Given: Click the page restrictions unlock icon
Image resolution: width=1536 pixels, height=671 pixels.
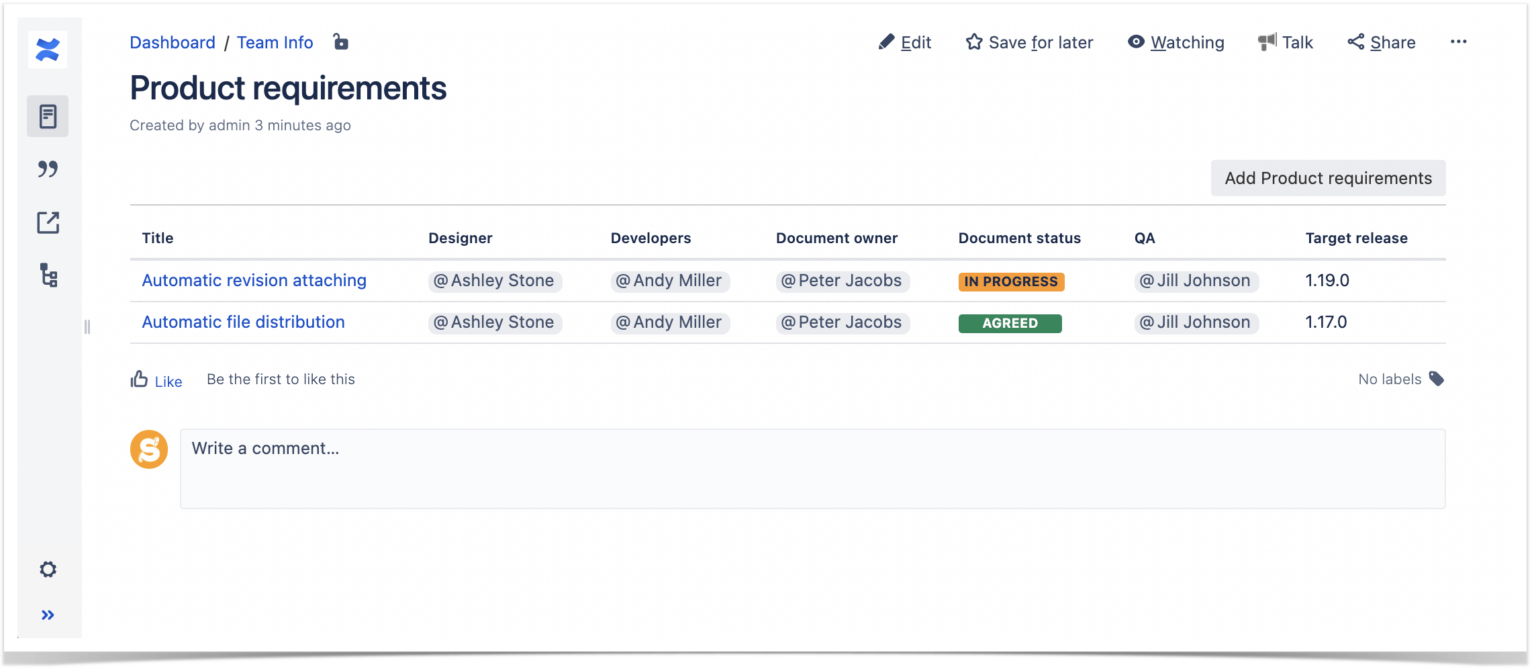Looking at the screenshot, I should point(341,42).
